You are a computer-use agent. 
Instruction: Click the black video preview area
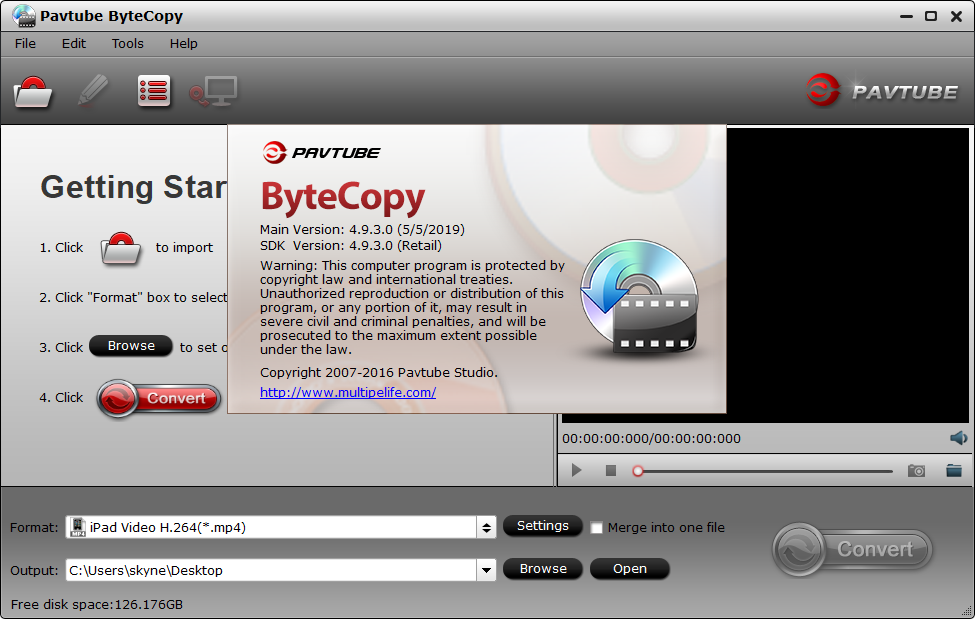[x=847, y=275]
